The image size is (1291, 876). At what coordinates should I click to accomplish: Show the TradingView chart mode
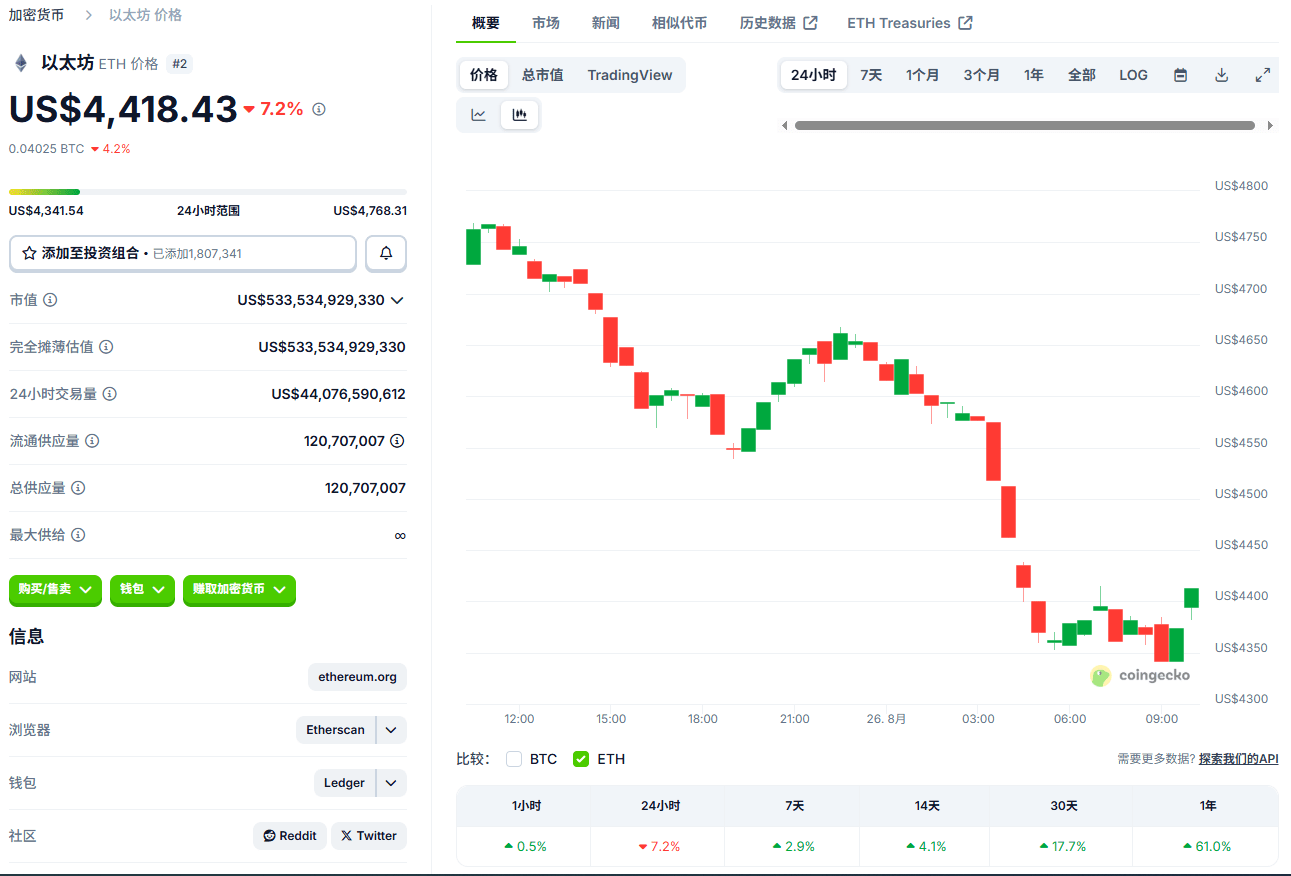click(x=630, y=75)
